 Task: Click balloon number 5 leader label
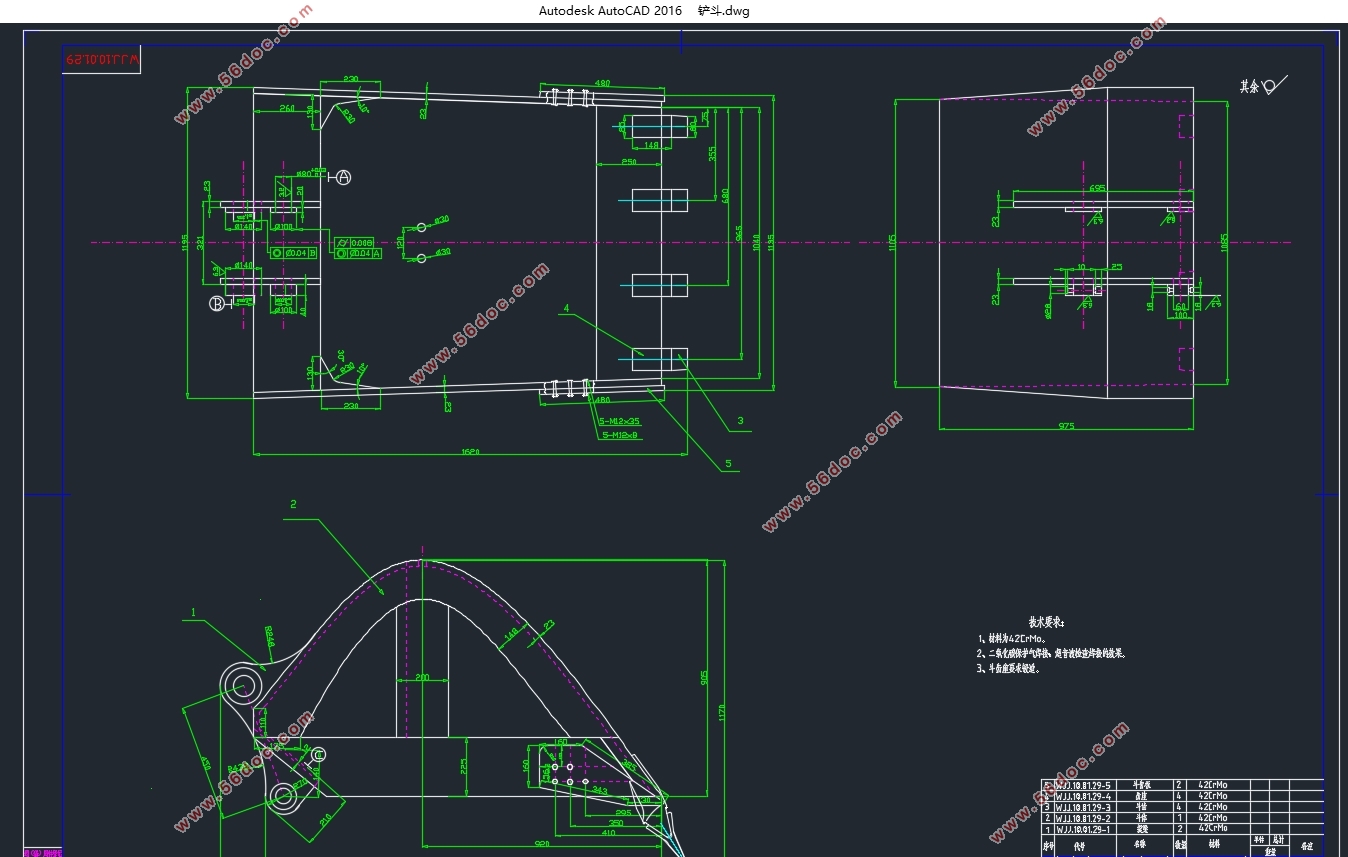pyautogui.click(x=728, y=463)
